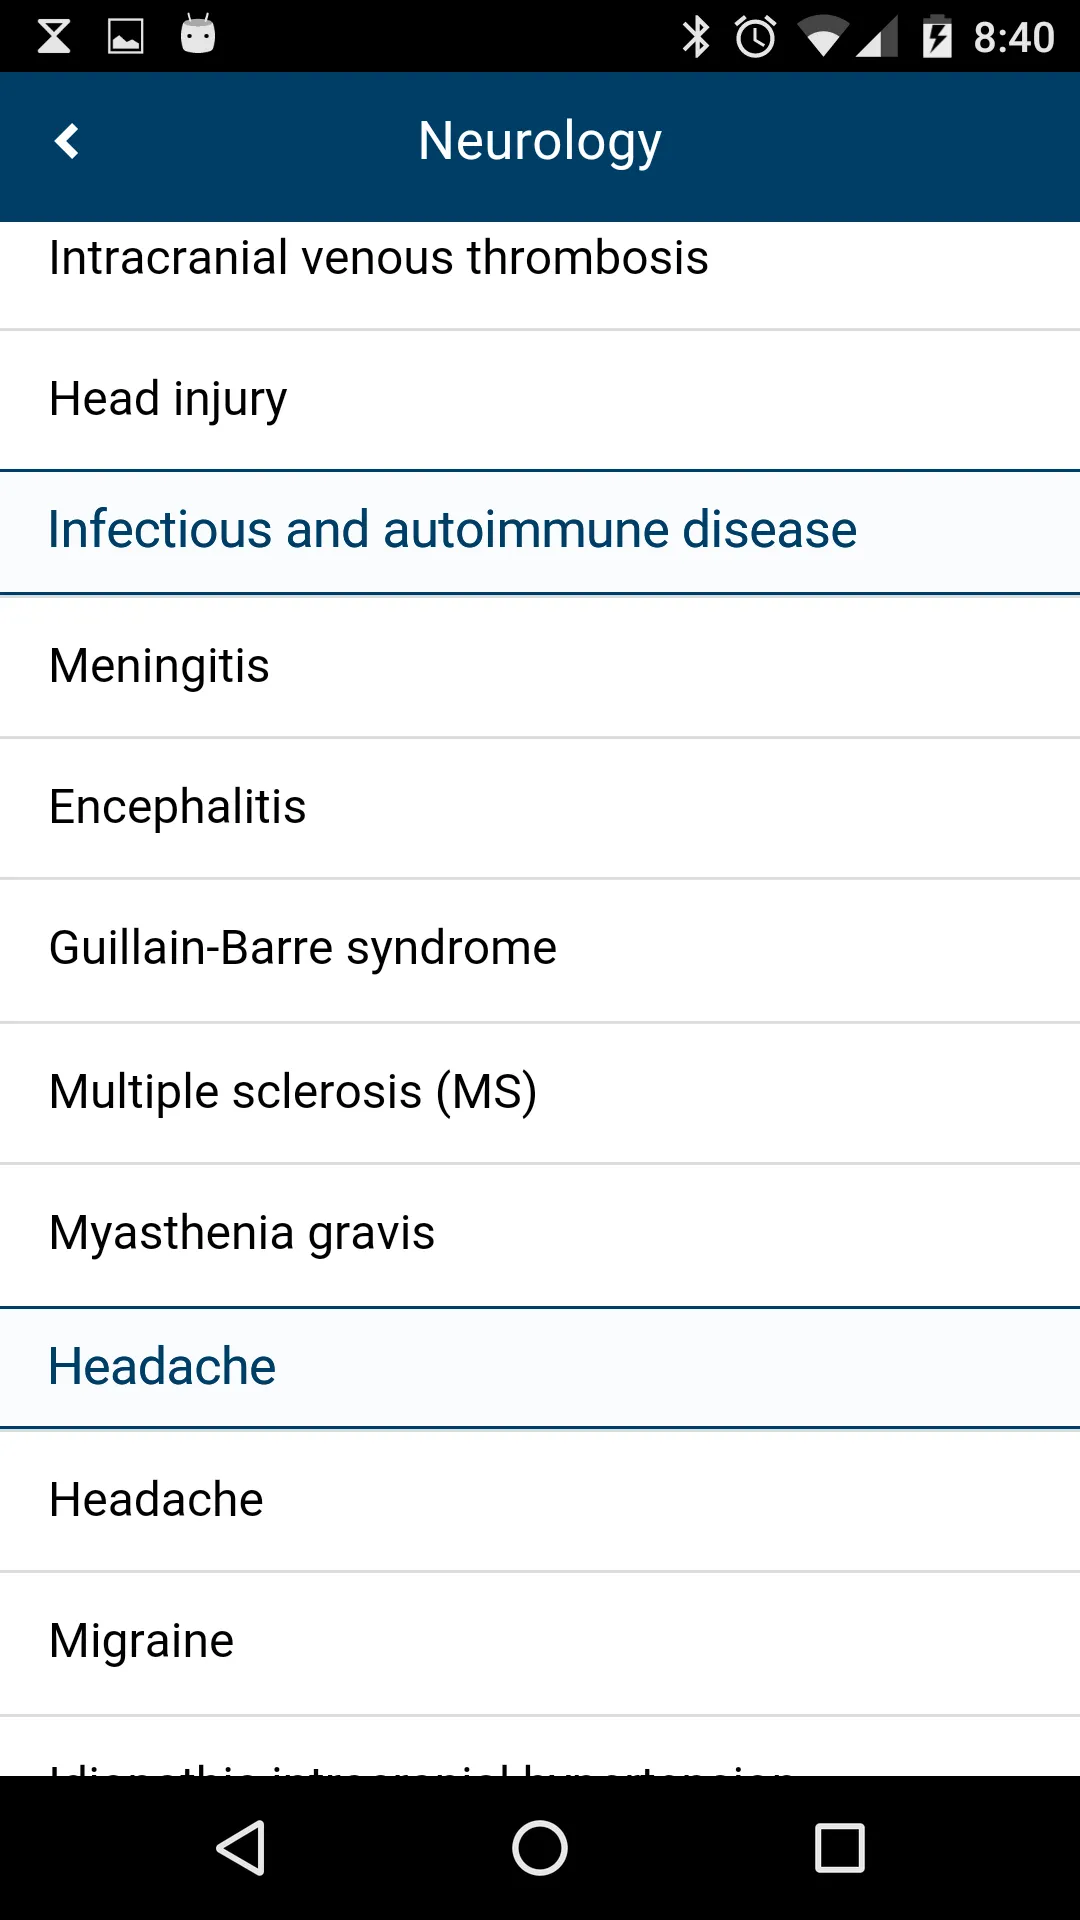The width and height of the screenshot is (1080, 1920).
Task: Select the blue Headache section header
Action: click(x=540, y=1367)
